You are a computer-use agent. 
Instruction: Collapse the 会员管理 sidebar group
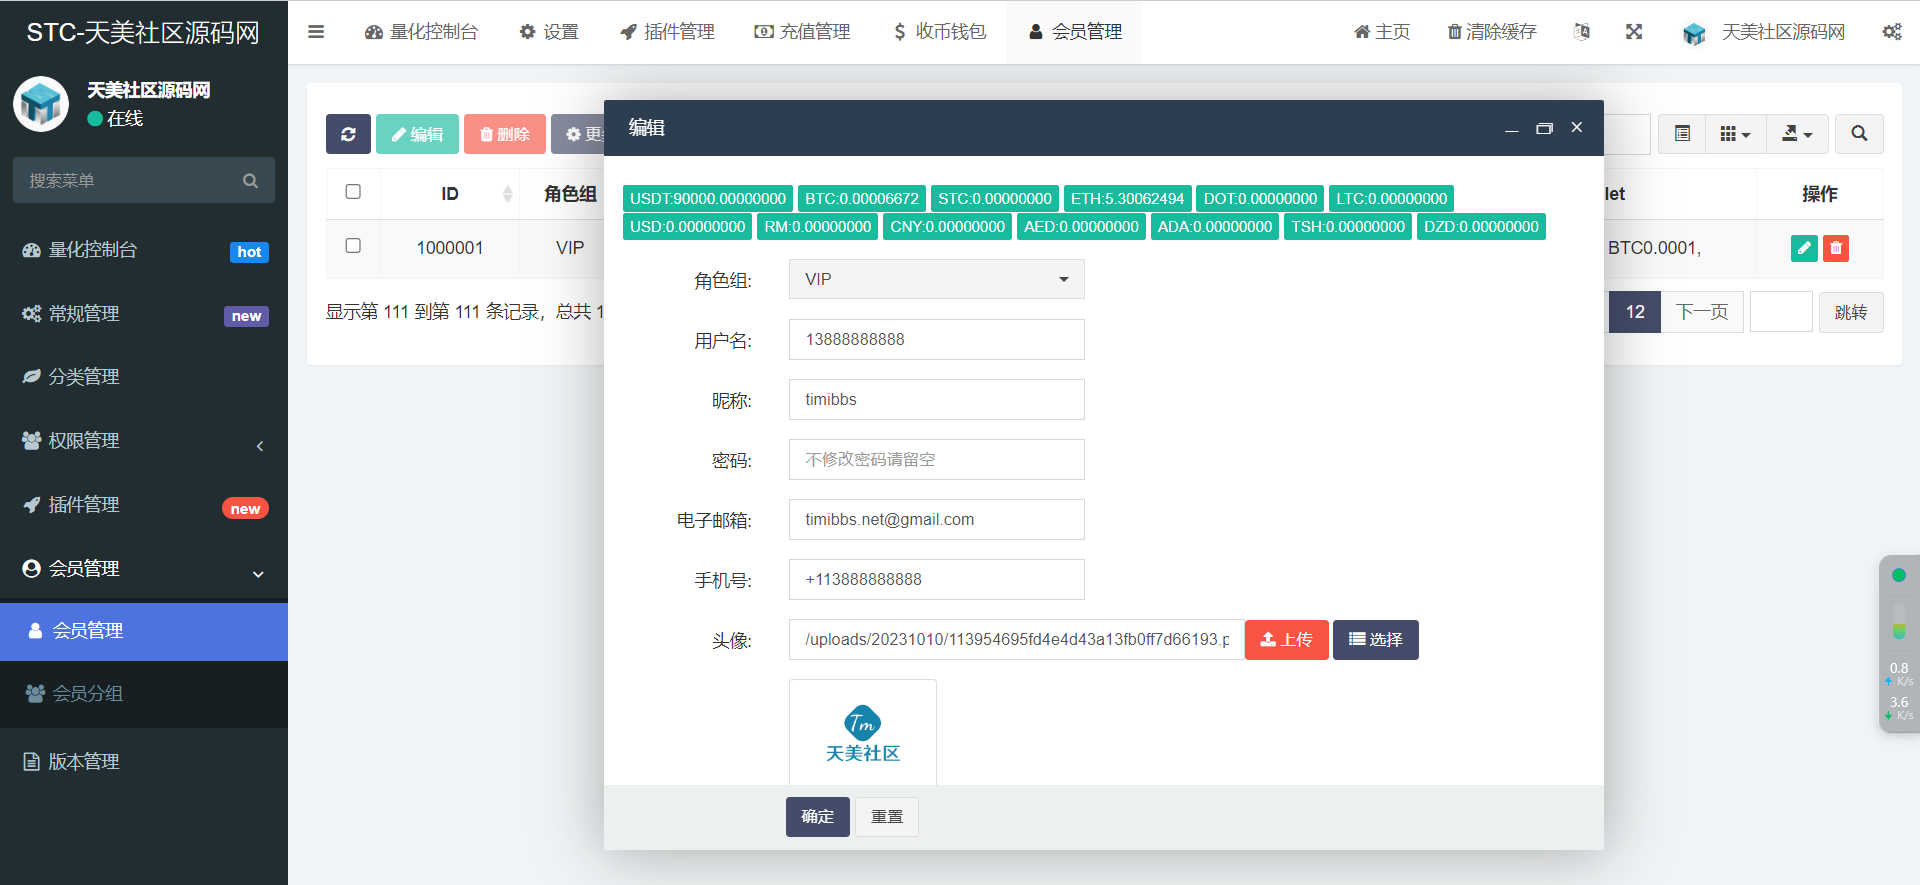pyautogui.click(x=144, y=569)
